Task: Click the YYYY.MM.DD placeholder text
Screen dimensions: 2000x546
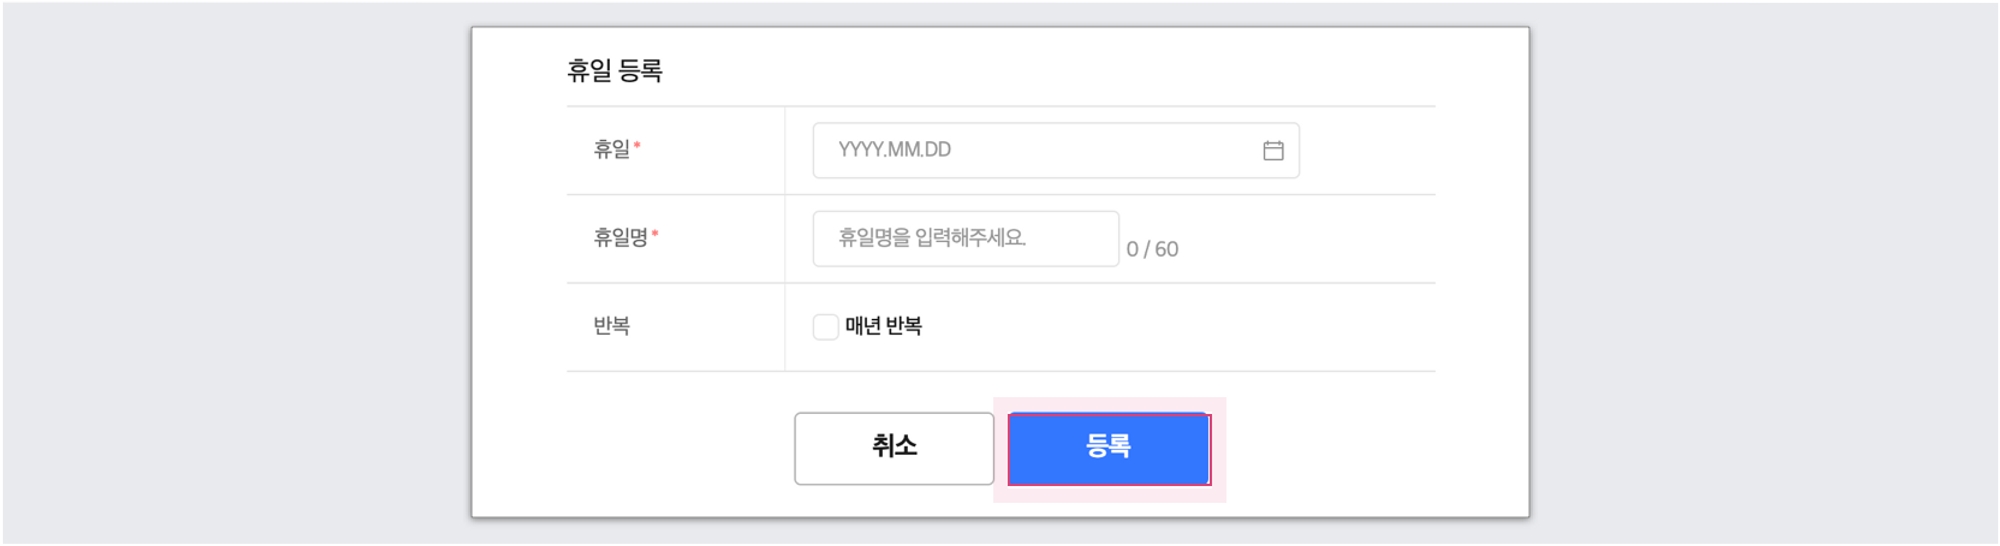Action: click(894, 151)
